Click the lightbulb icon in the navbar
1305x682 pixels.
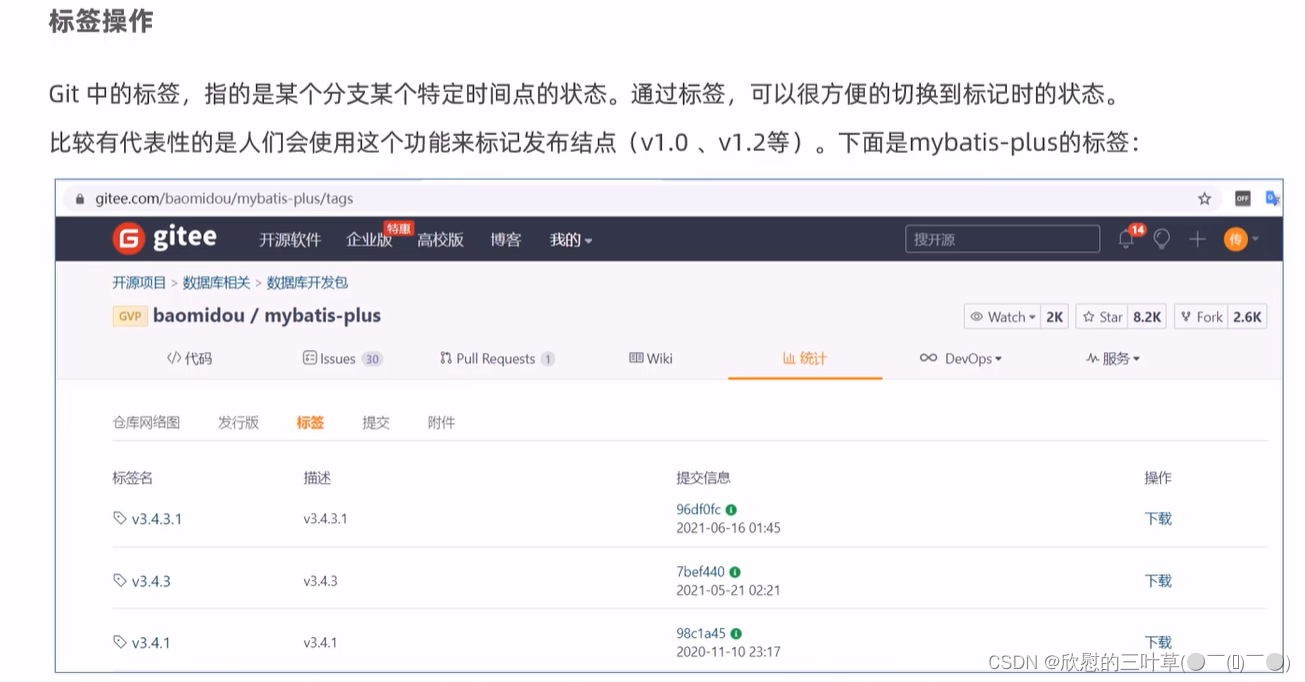coord(1161,239)
